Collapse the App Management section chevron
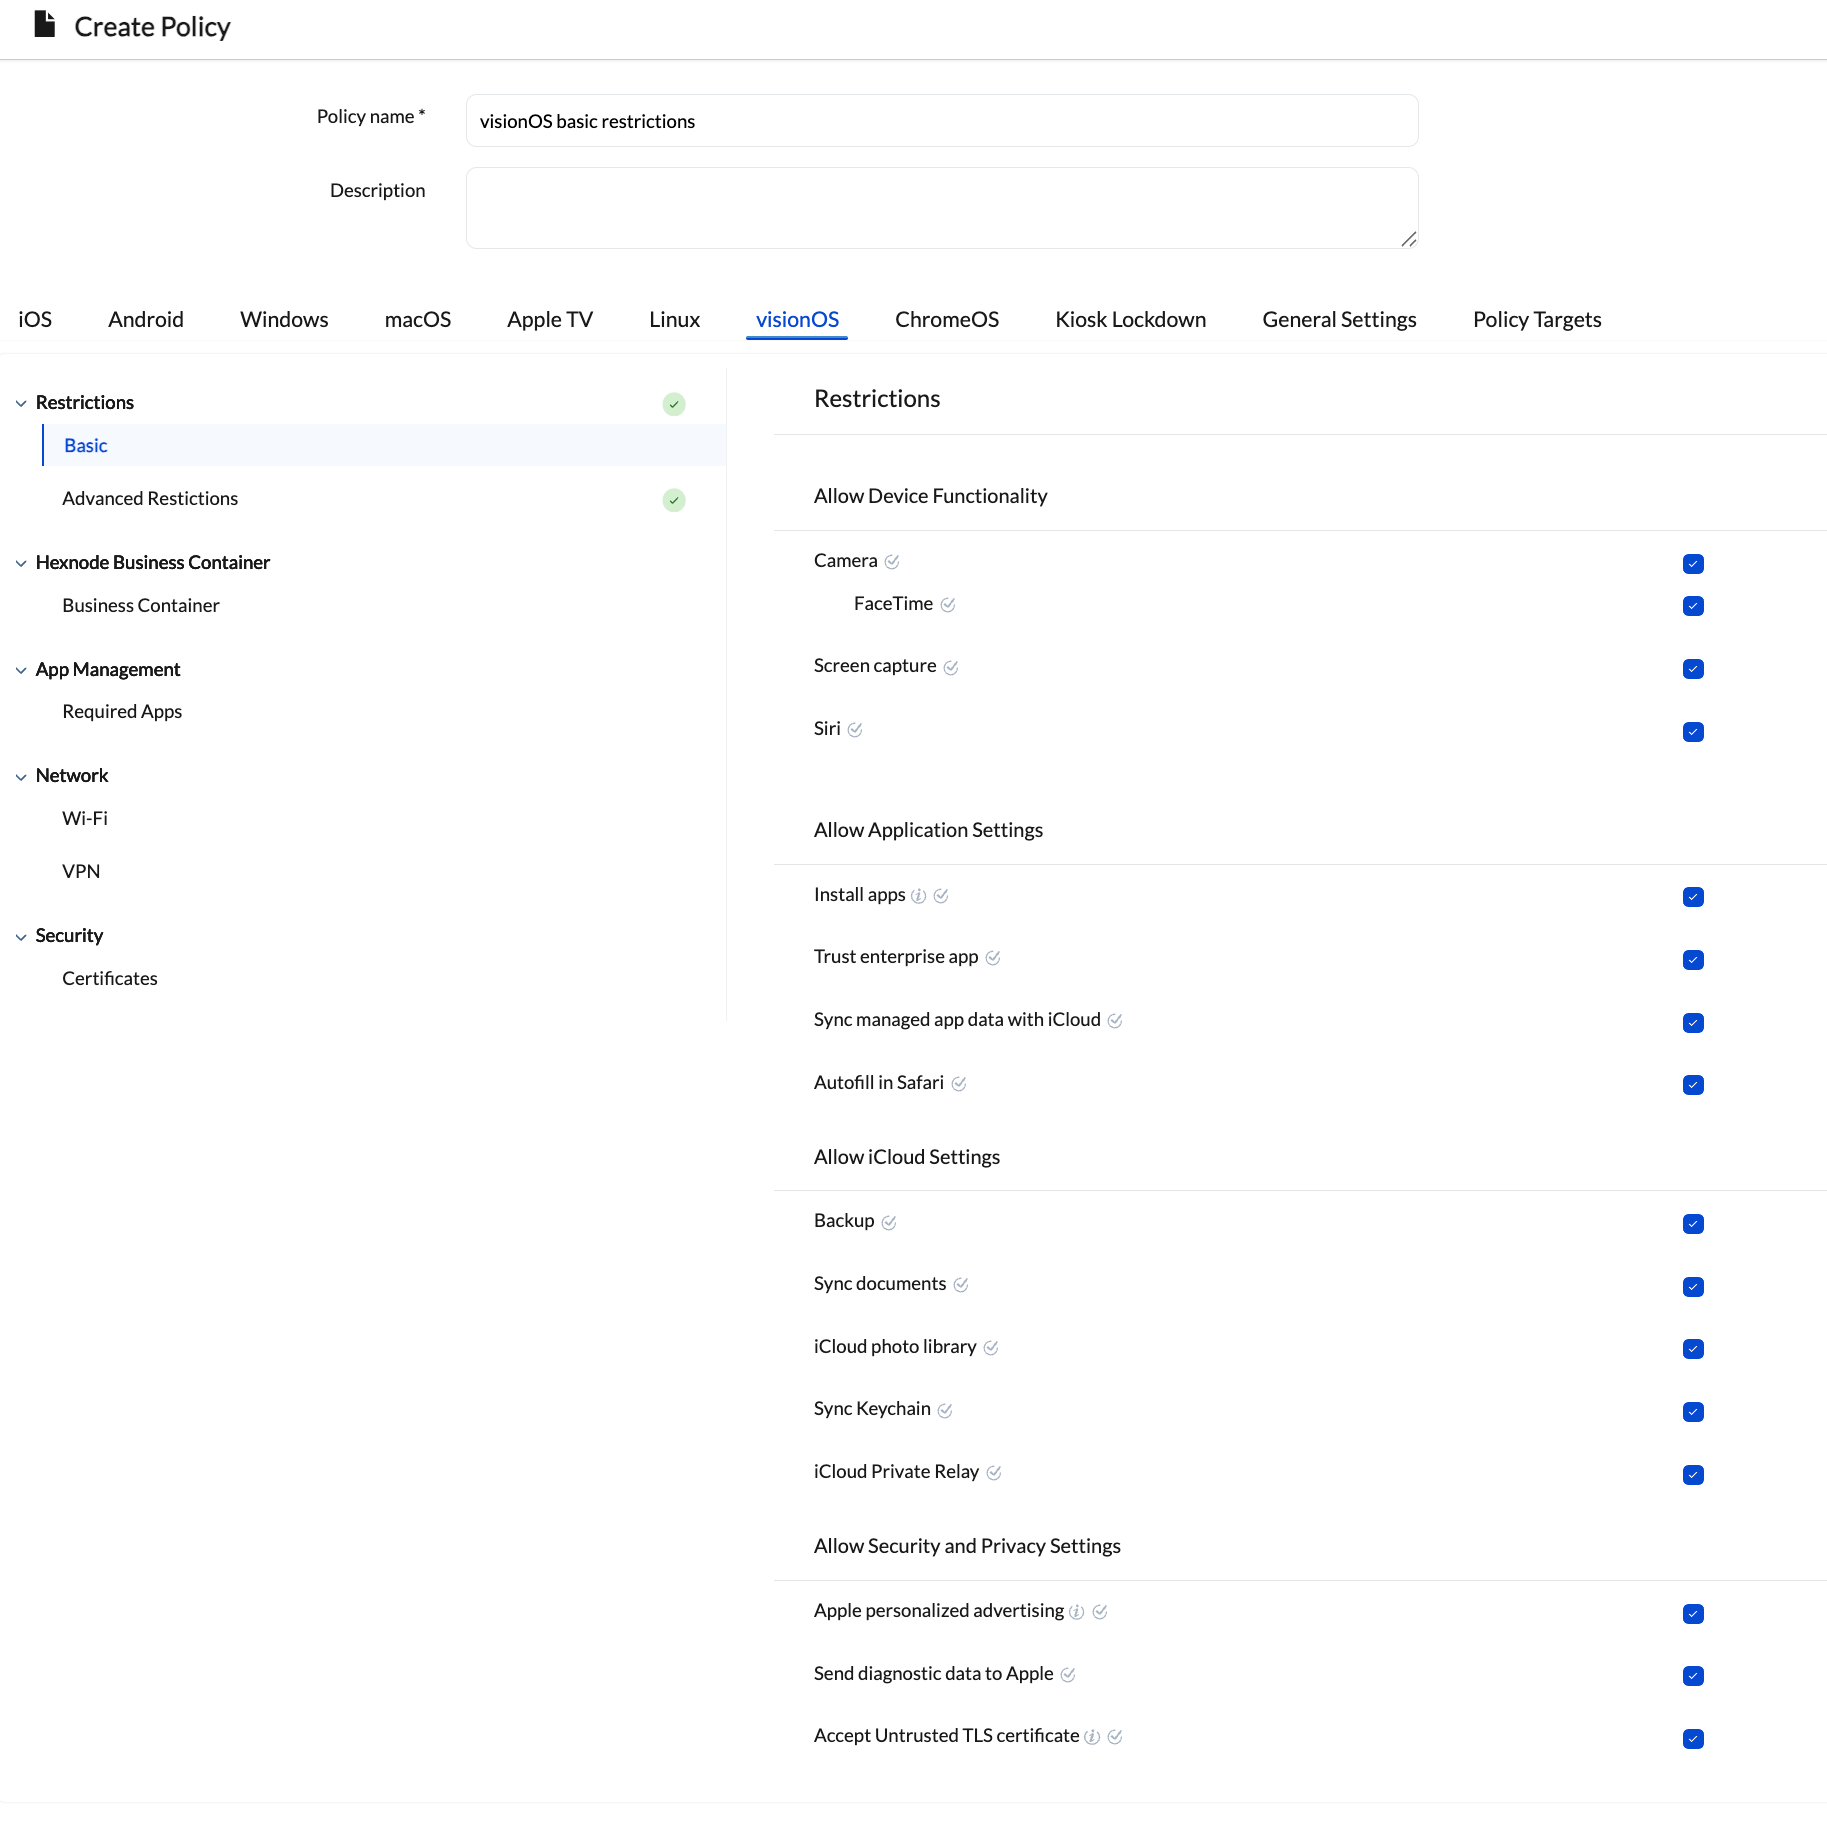 pos(21,671)
